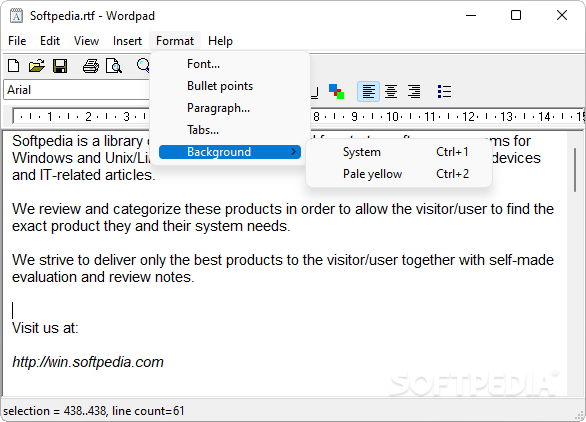This screenshot has height=422, width=586.
Task: Save the document with the floppy disk icon
Action: tap(60, 66)
